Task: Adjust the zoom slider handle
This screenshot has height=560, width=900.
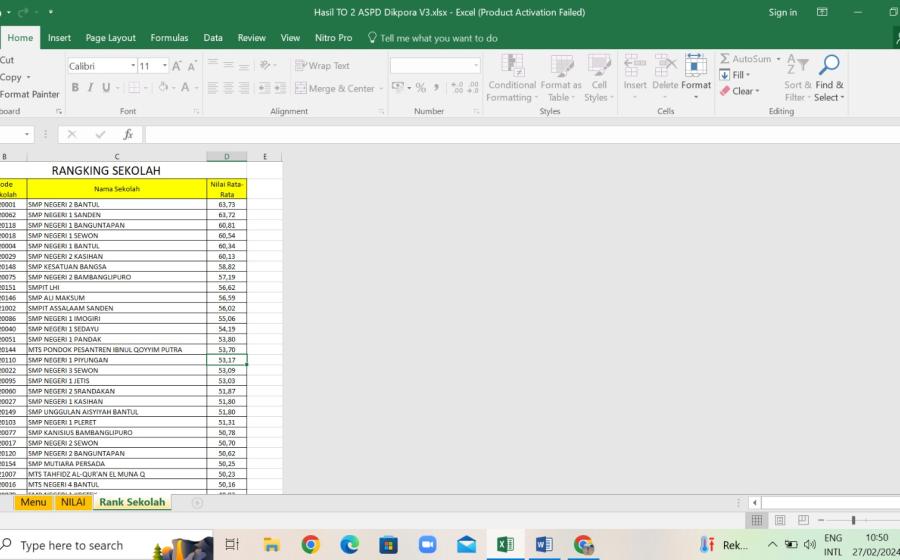Action: click(853, 520)
